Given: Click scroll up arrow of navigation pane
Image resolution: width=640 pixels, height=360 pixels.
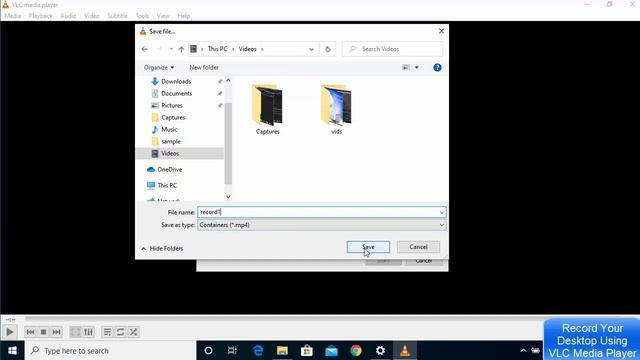Looking at the screenshot, I should coord(228,80).
